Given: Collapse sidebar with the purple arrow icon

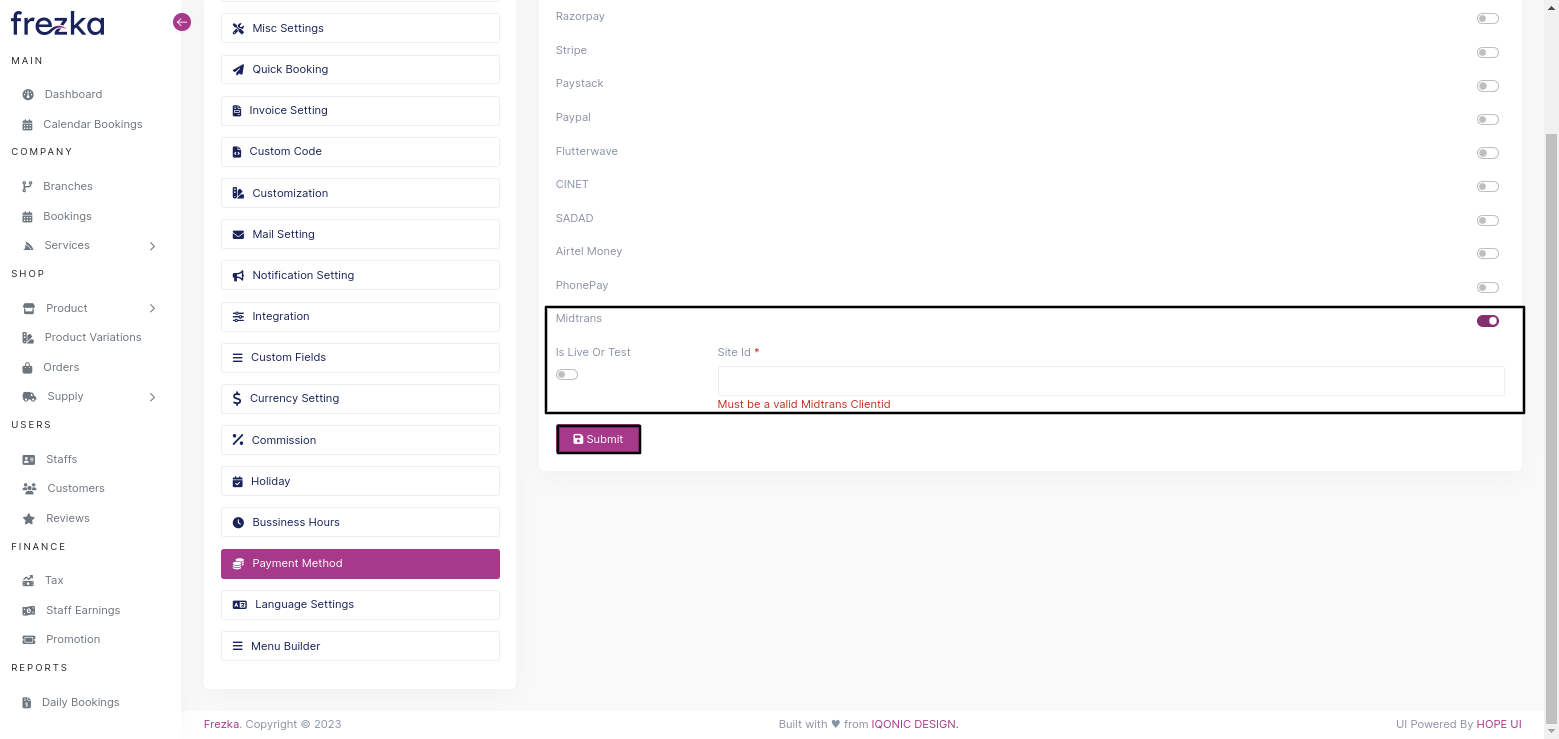Looking at the screenshot, I should 181,22.
